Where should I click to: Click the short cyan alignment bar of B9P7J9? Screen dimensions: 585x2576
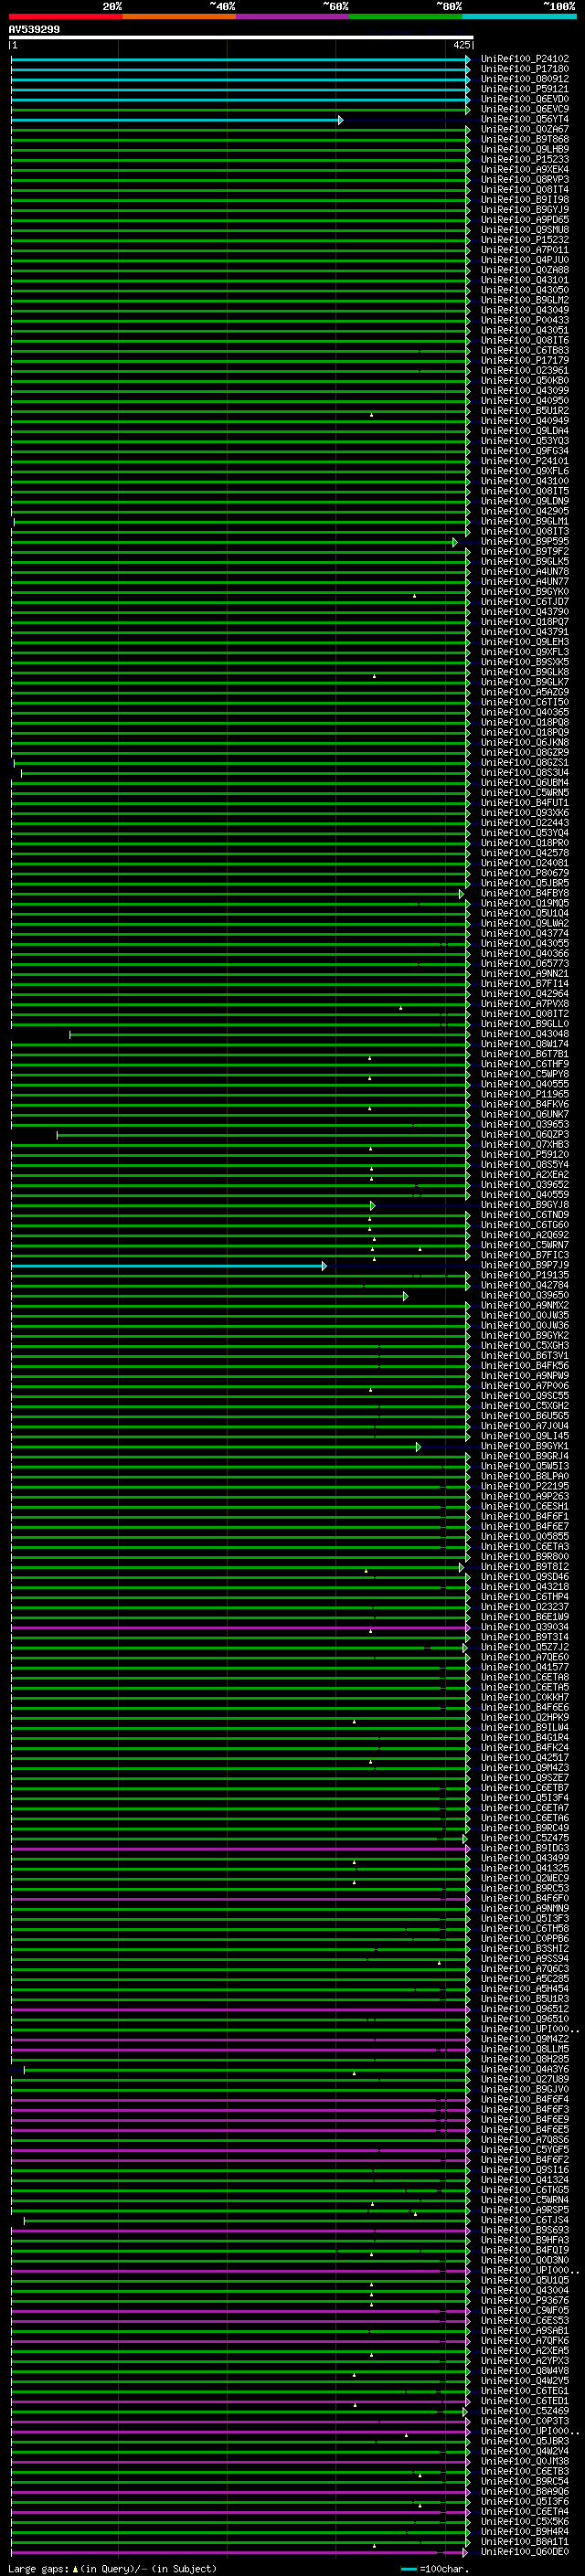(x=169, y=1266)
